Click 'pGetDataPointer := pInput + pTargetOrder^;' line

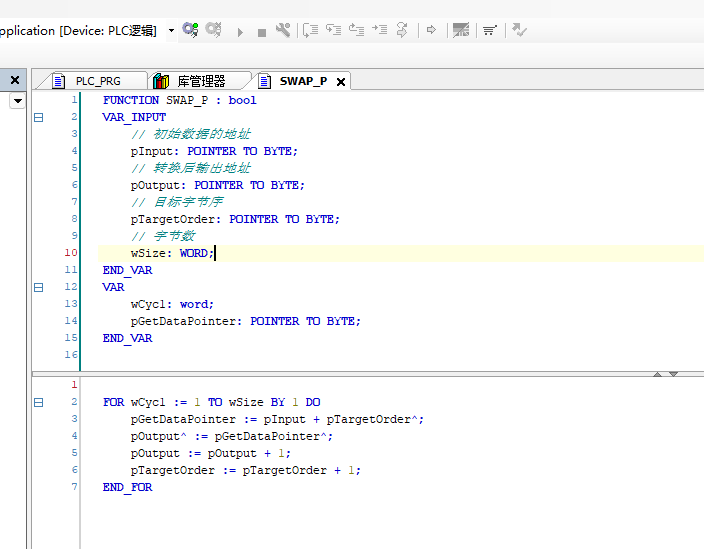(x=277, y=419)
